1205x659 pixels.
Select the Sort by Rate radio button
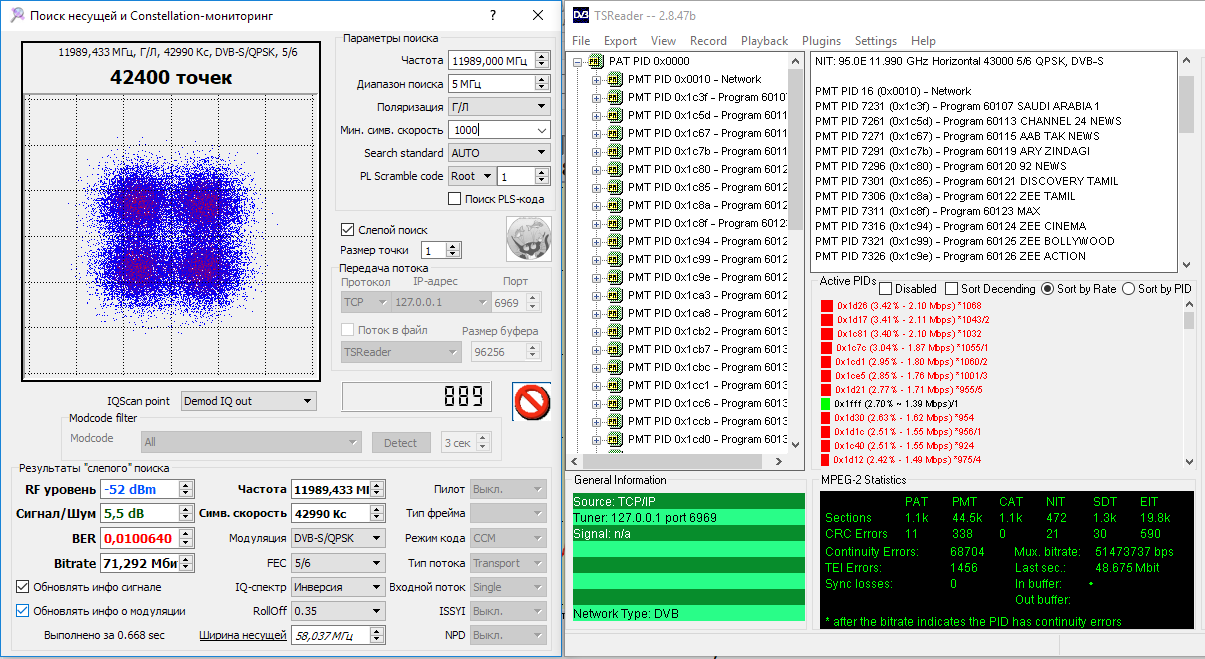1048,289
